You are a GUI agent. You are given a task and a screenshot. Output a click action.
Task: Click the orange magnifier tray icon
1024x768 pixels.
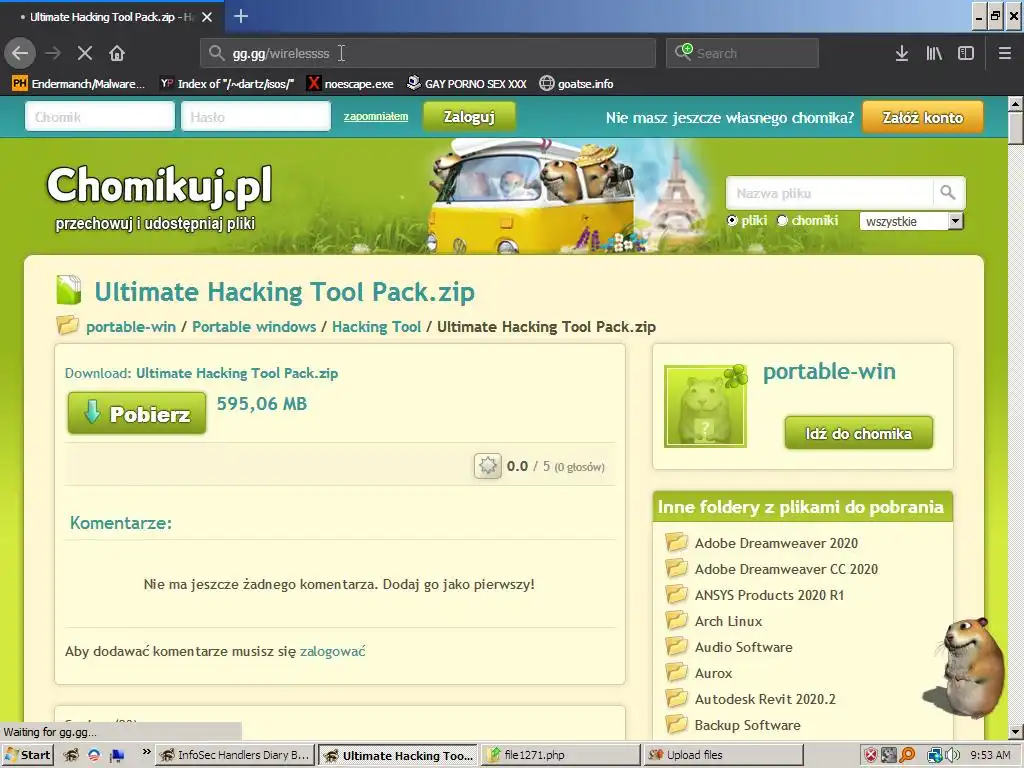pos(907,755)
